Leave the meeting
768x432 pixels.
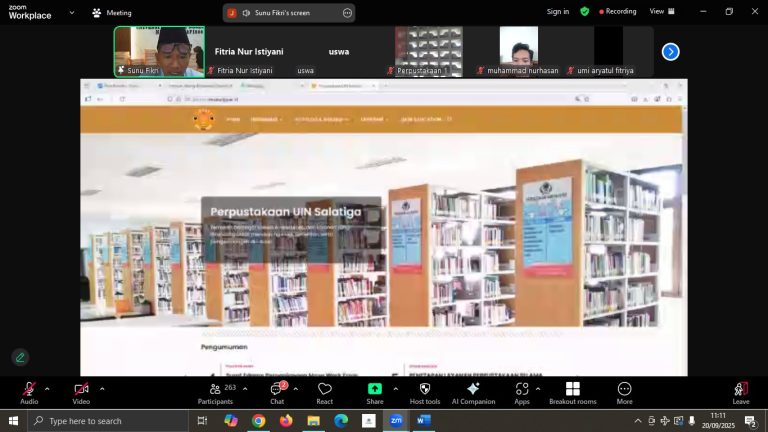pos(741,393)
